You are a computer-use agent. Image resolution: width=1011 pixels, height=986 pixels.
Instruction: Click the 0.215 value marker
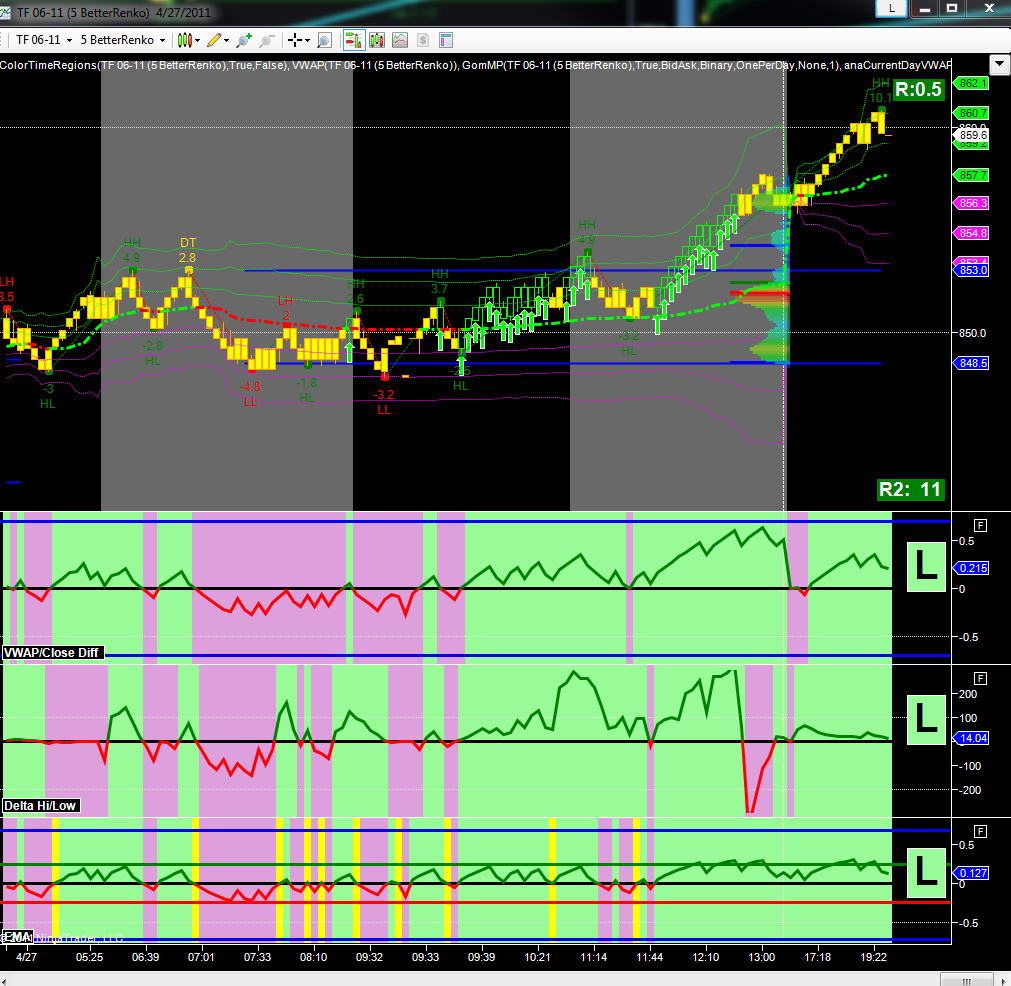tap(972, 568)
